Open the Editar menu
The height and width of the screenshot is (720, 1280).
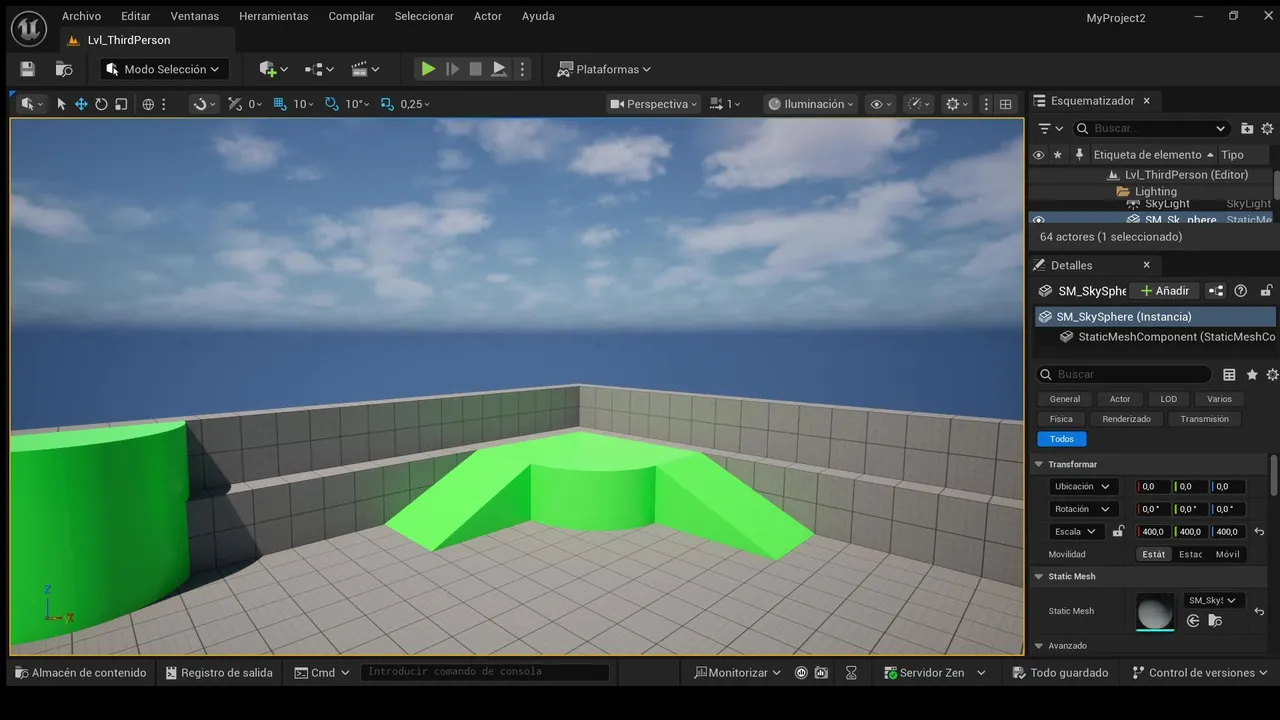click(x=136, y=16)
